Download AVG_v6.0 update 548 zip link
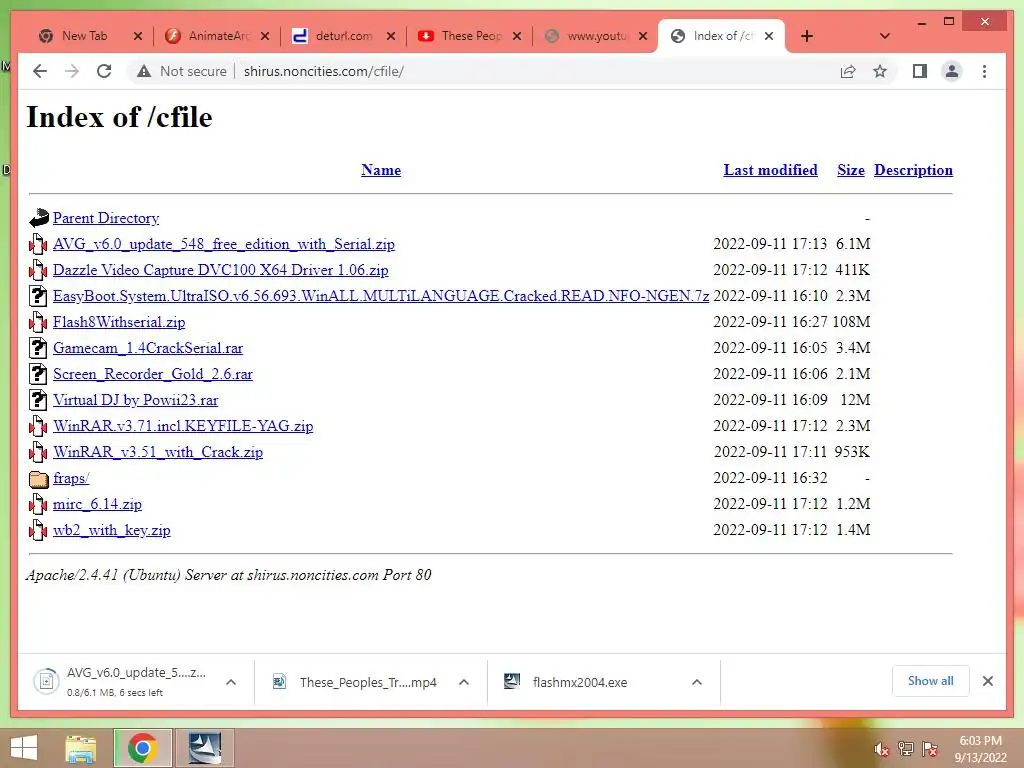 223,244
